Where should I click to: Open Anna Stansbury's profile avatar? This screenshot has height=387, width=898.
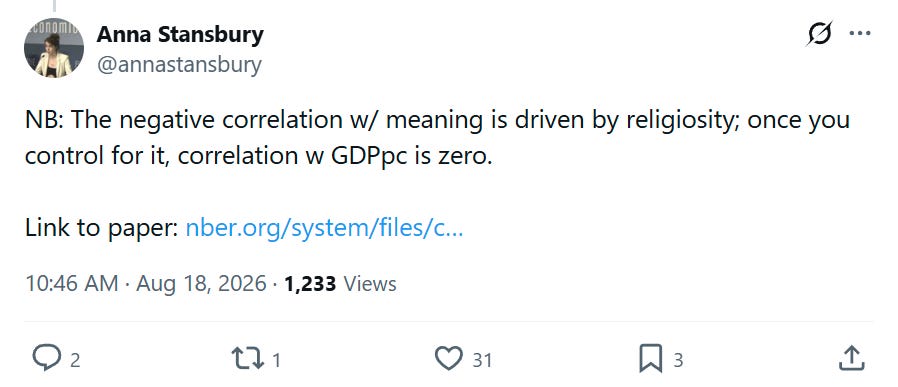point(53,48)
